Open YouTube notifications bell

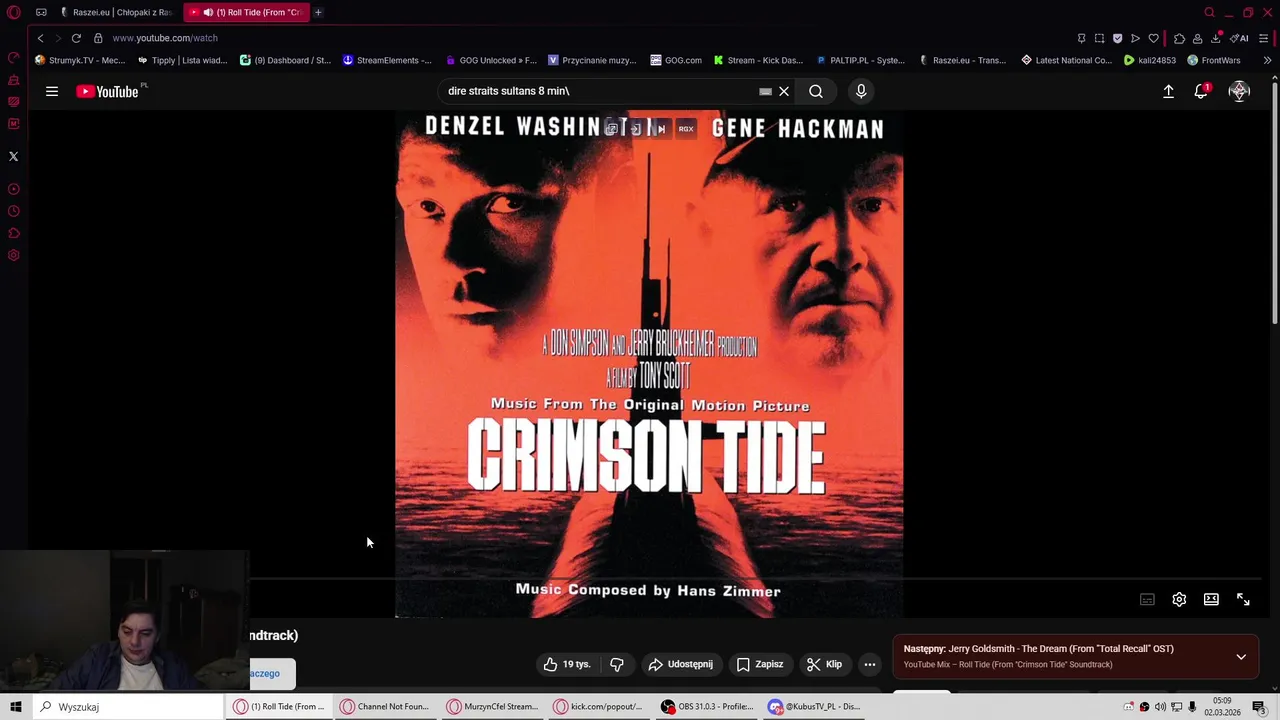[x=1201, y=91]
